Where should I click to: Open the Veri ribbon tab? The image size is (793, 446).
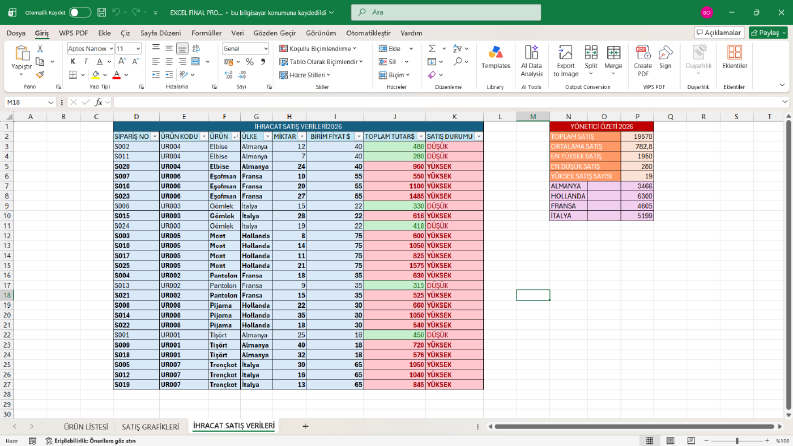(238, 33)
